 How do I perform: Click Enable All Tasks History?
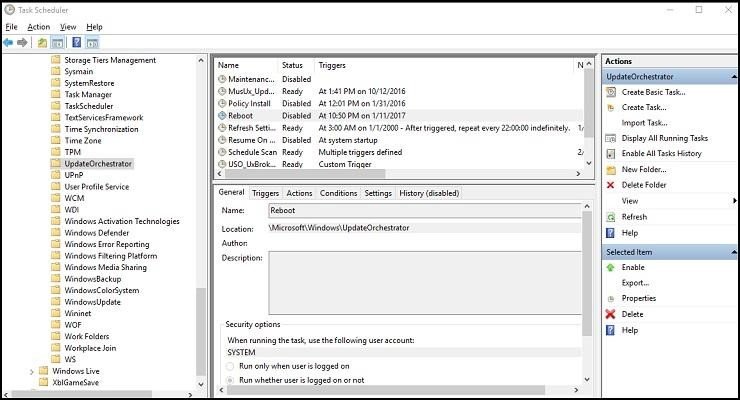pyautogui.click(x=661, y=153)
